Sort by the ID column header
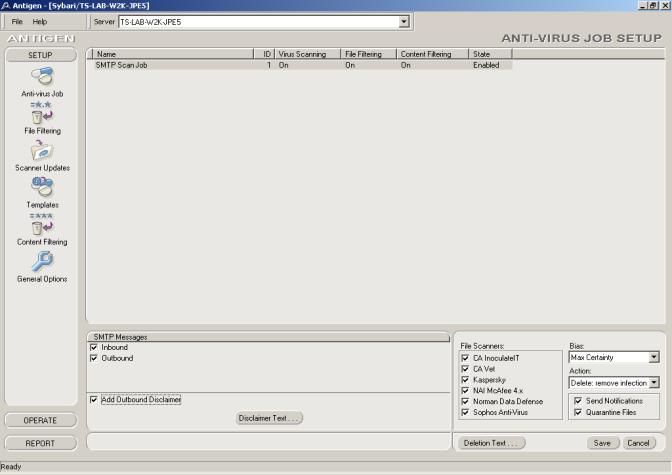672x475 pixels. tap(264, 54)
